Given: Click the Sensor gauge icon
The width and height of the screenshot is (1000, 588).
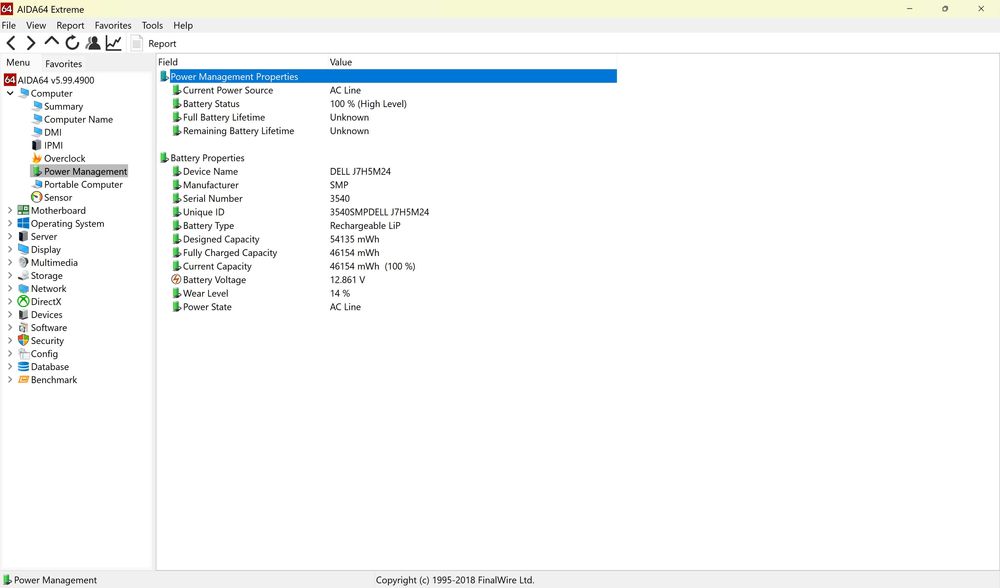Looking at the screenshot, I should [37, 197].
